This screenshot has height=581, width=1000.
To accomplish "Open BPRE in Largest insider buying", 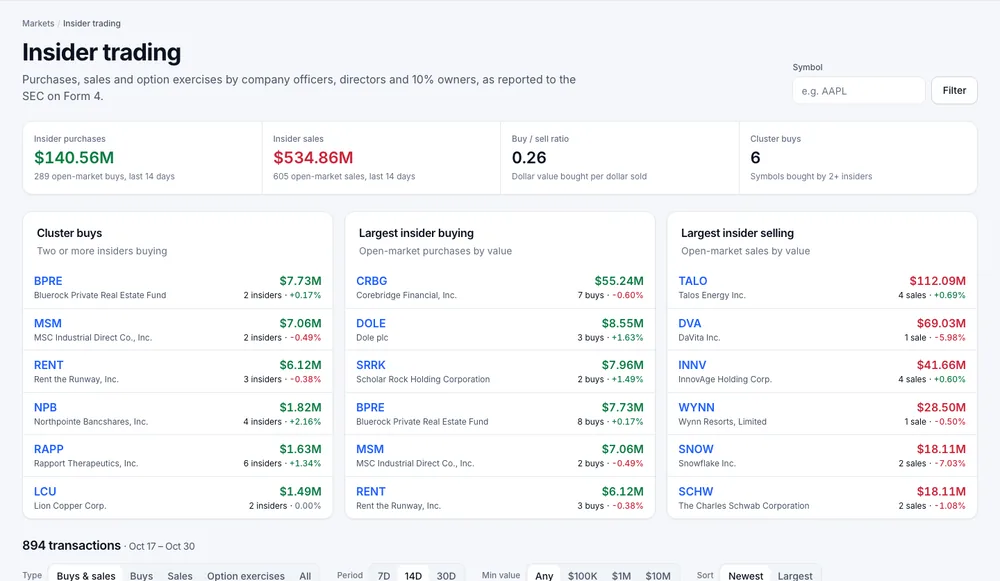I will point(370,407).
